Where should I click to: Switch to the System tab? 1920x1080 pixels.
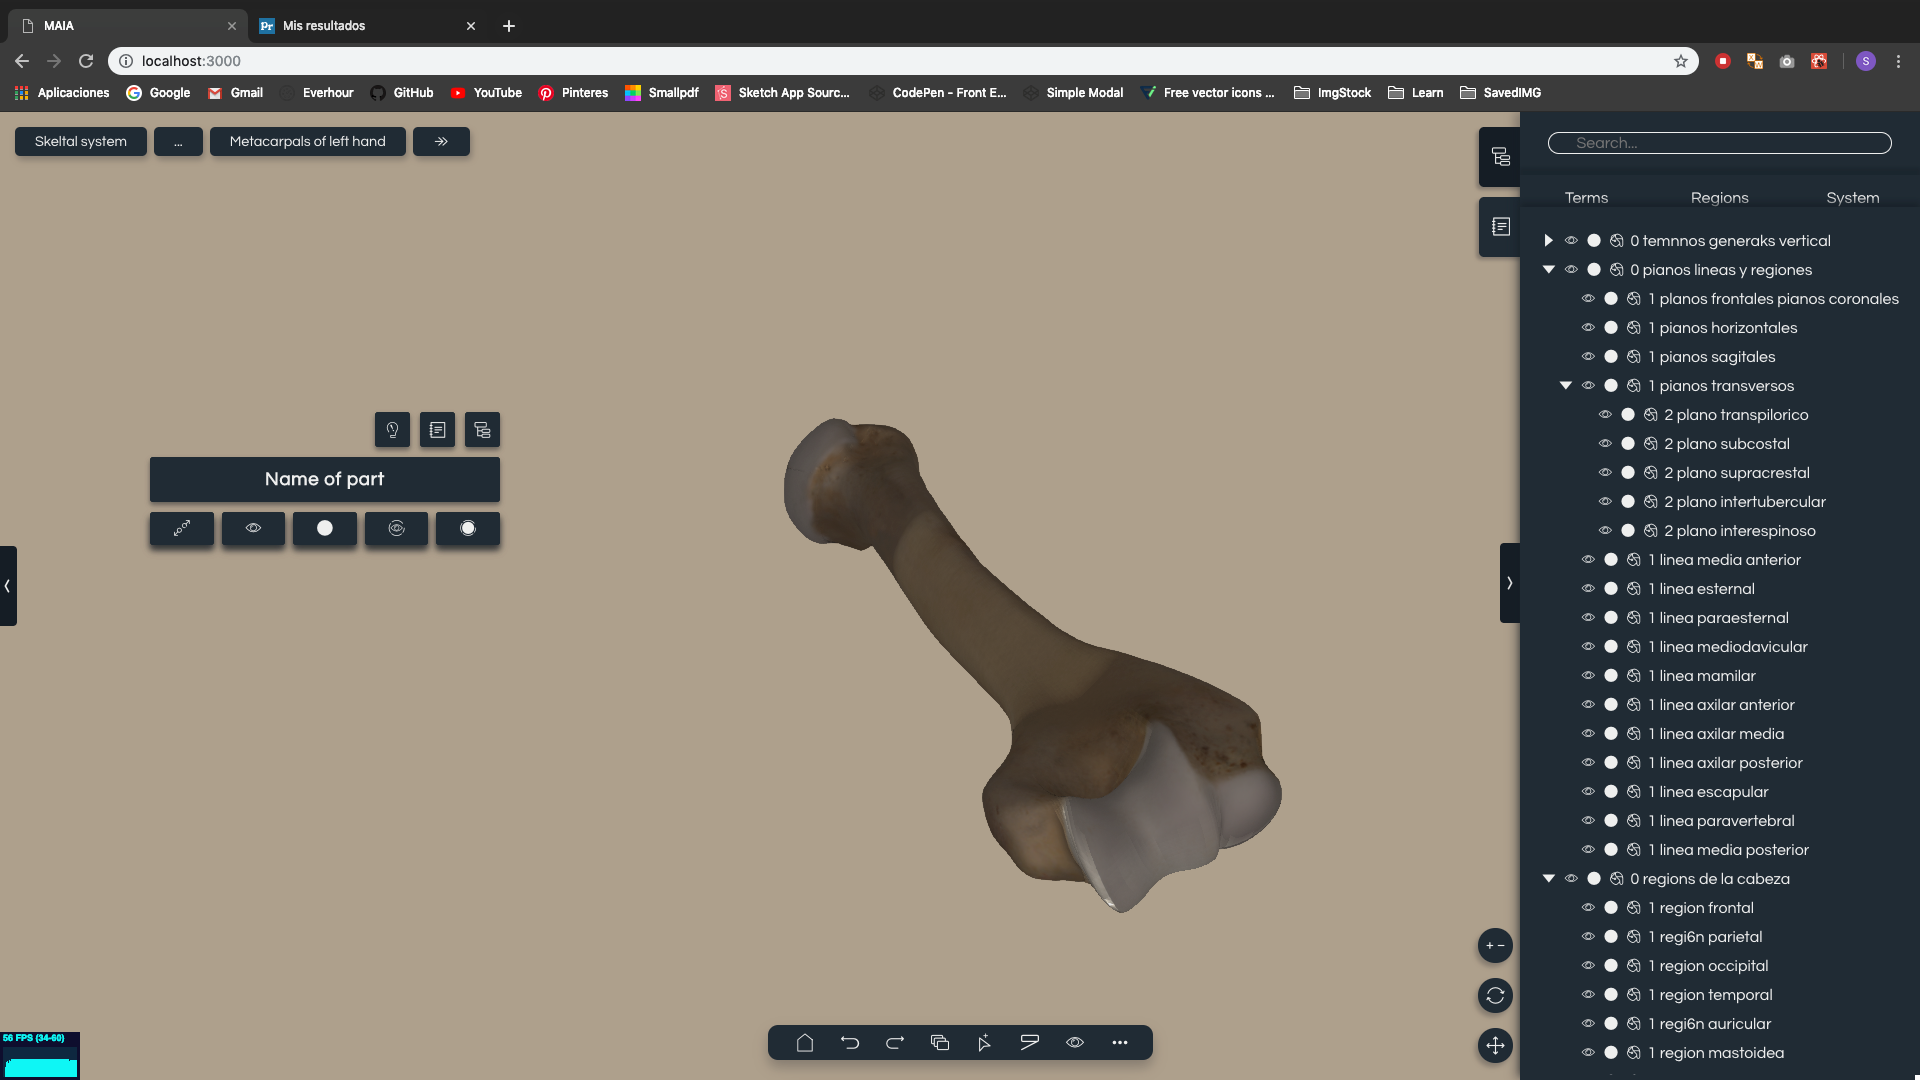coord(1853,196)
